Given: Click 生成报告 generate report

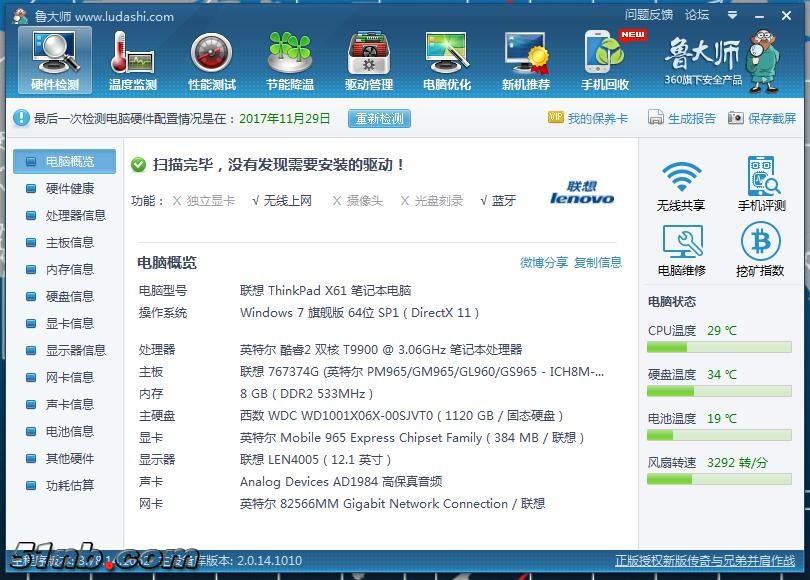Looking at the screenshot, I should tap(682, 118).
